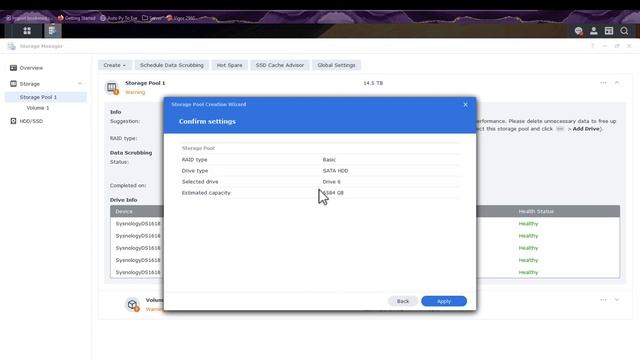The image size is (640, 360).
Task: Open the Hot Spare tab
Action: (229, 65)
